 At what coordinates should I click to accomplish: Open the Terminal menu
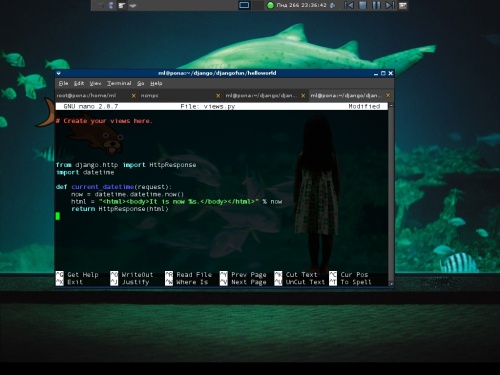119,83
